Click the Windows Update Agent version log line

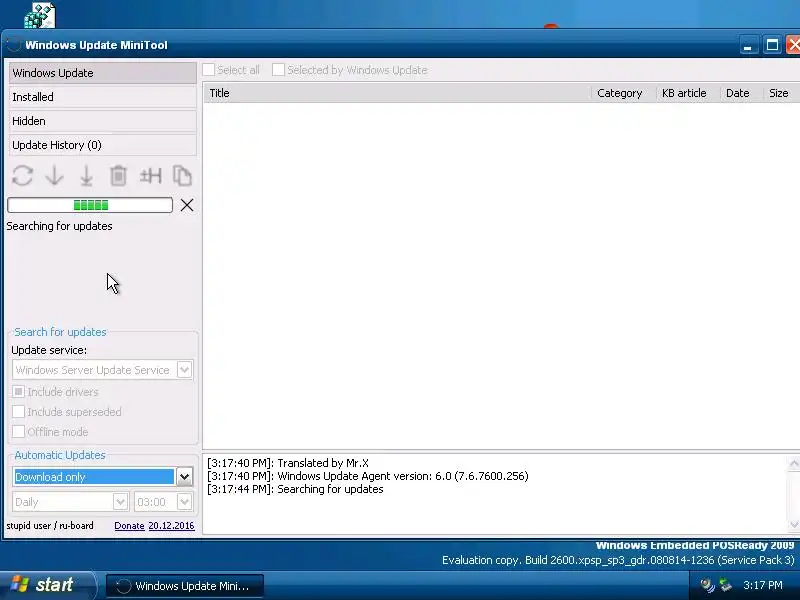pyautogui.click(x=367, y=476)
